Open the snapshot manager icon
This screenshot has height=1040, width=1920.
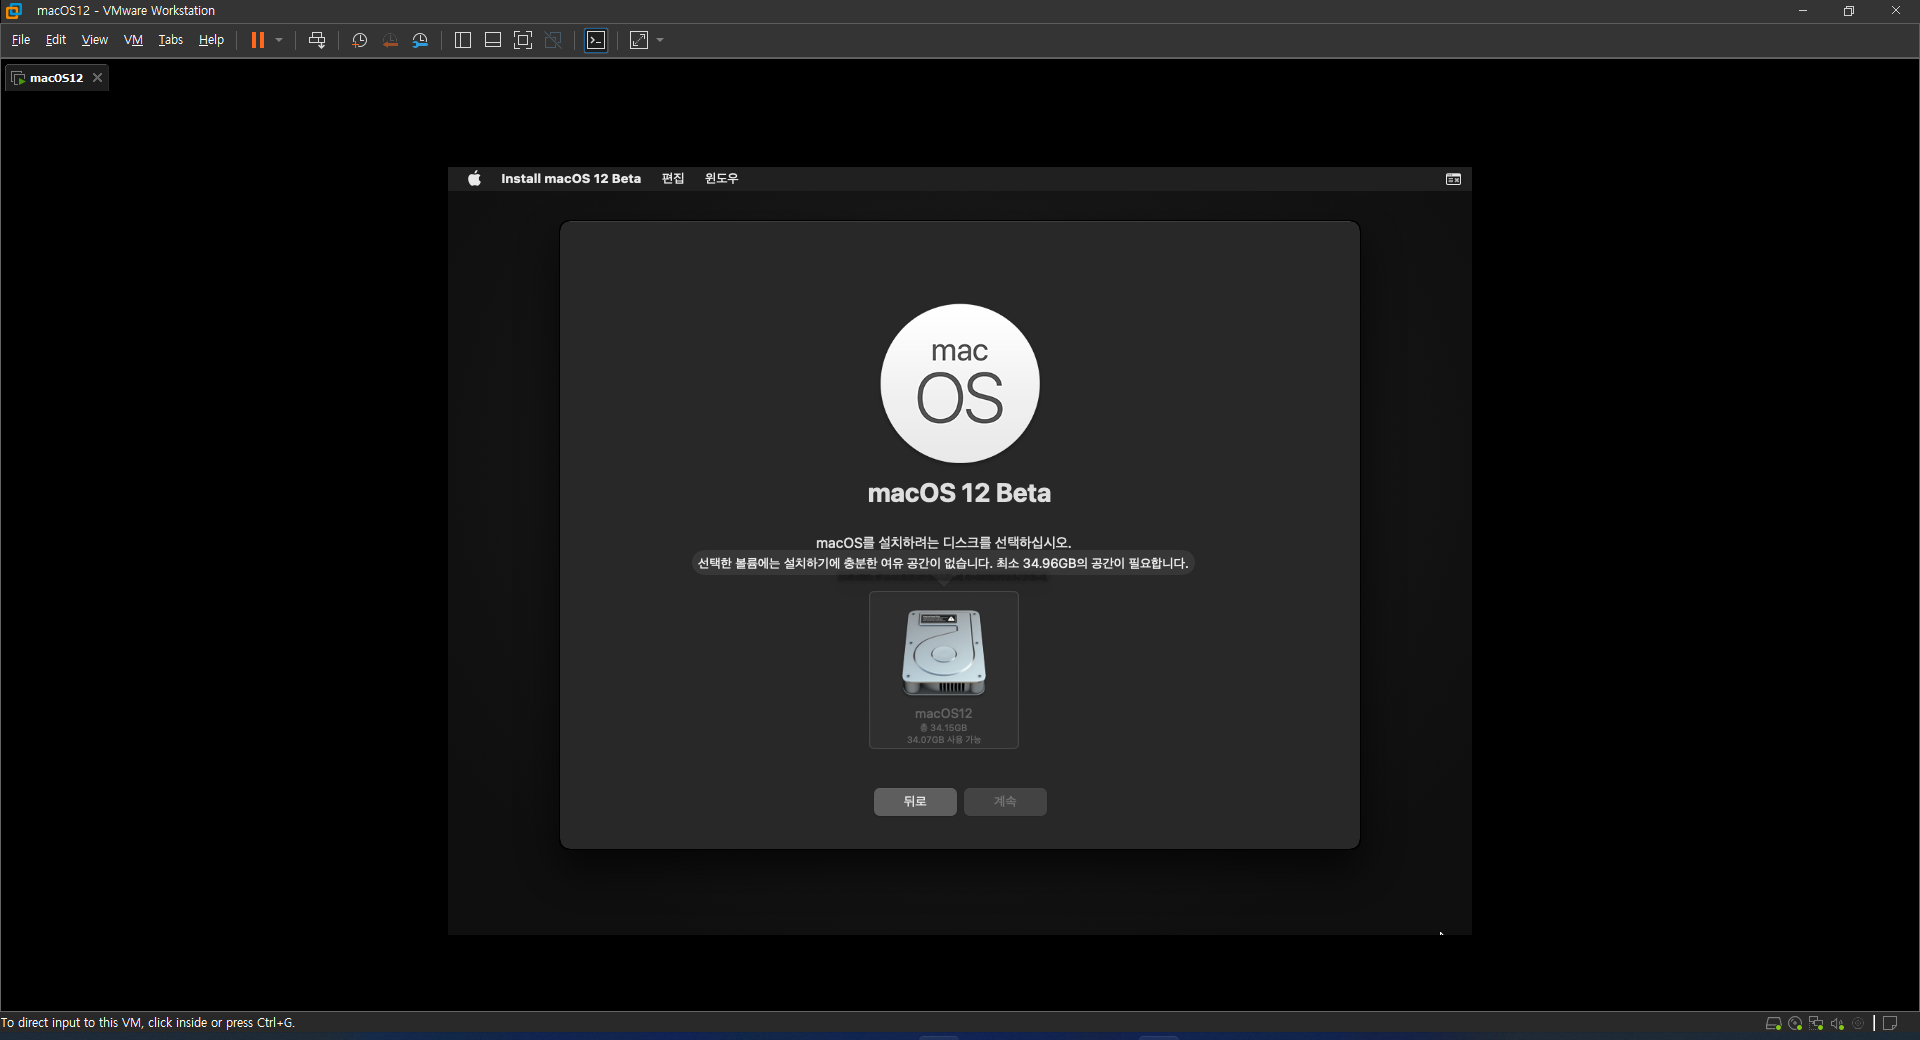(421, 40)
